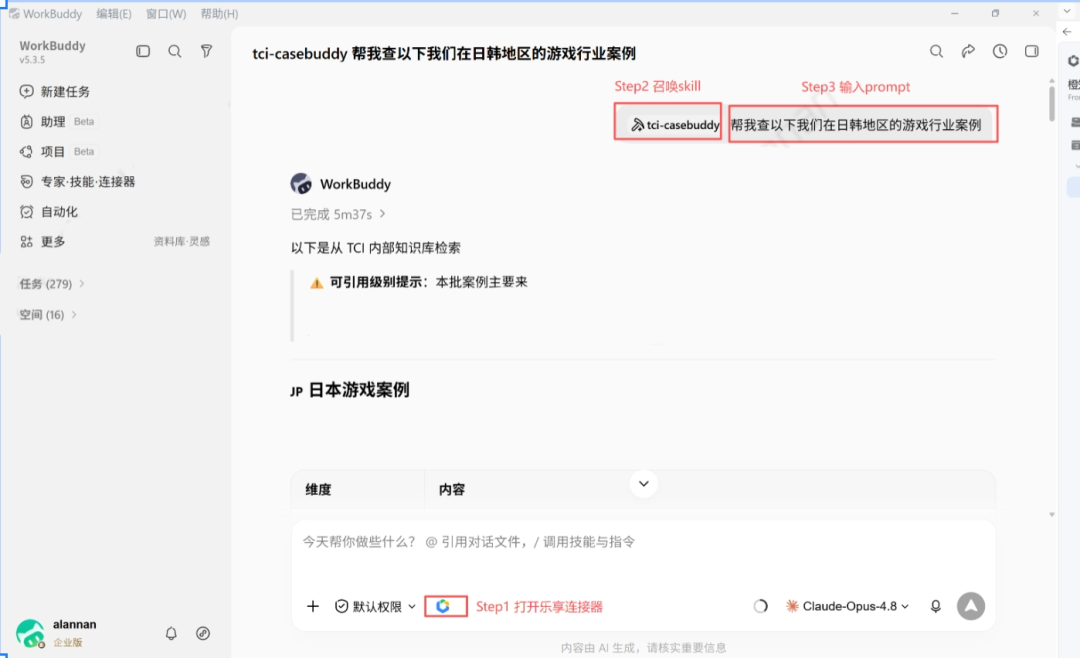Expand the 任务 (279) list
The width and height of the screenshot is (1080, 658).
pos(52,284)
